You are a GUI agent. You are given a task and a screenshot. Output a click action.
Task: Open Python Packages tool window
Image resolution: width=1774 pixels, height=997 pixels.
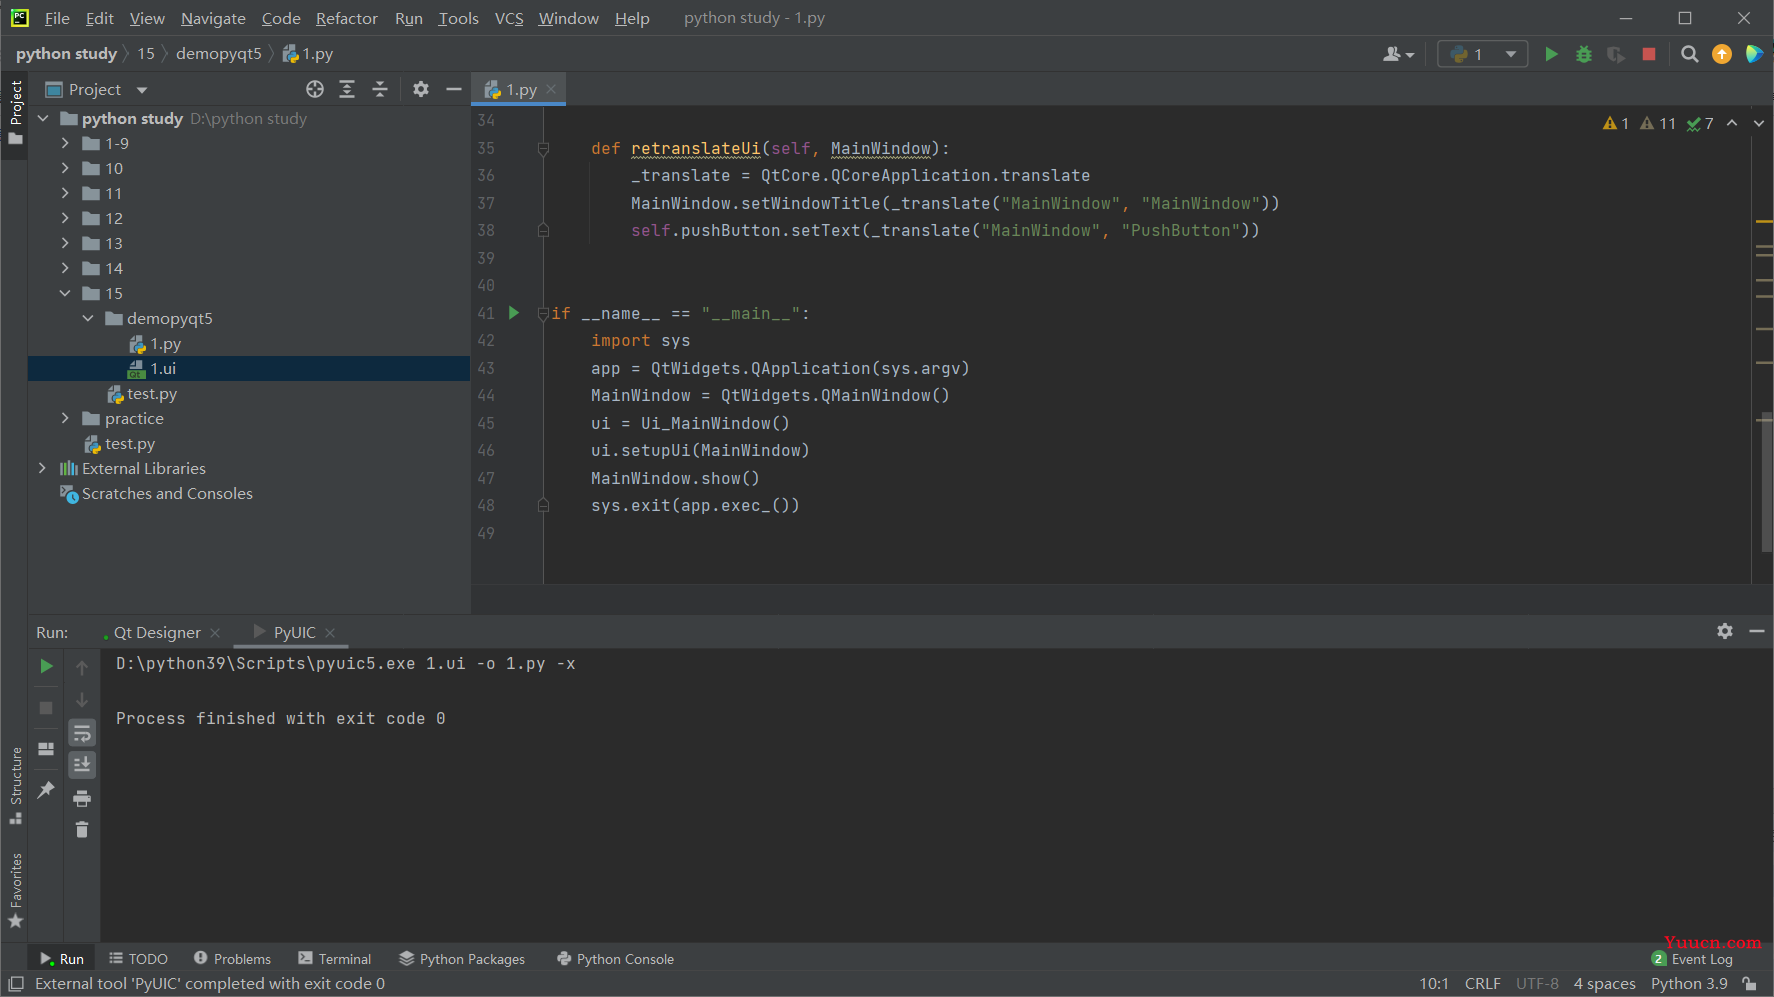462,959
